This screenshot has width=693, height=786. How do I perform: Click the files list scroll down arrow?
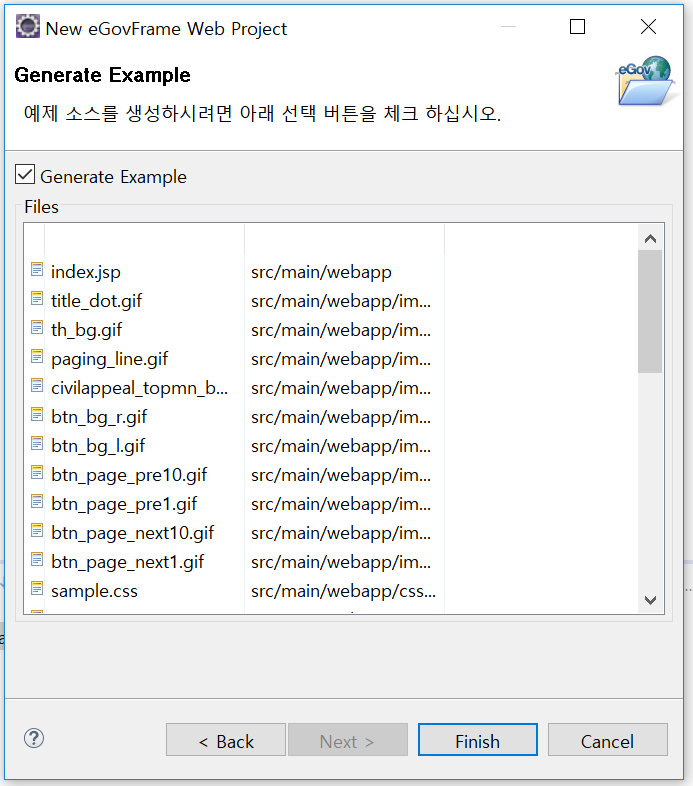tap(650, 600)
